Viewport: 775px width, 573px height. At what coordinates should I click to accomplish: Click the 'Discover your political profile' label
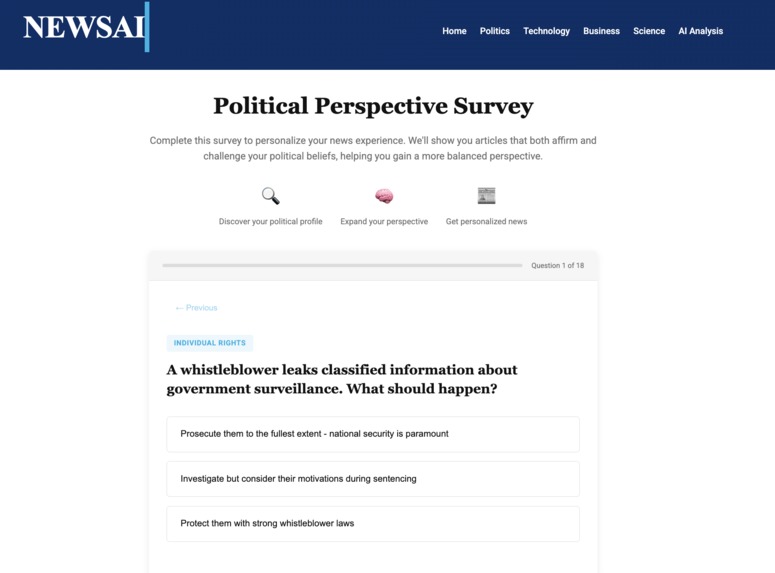pos(270,221)
